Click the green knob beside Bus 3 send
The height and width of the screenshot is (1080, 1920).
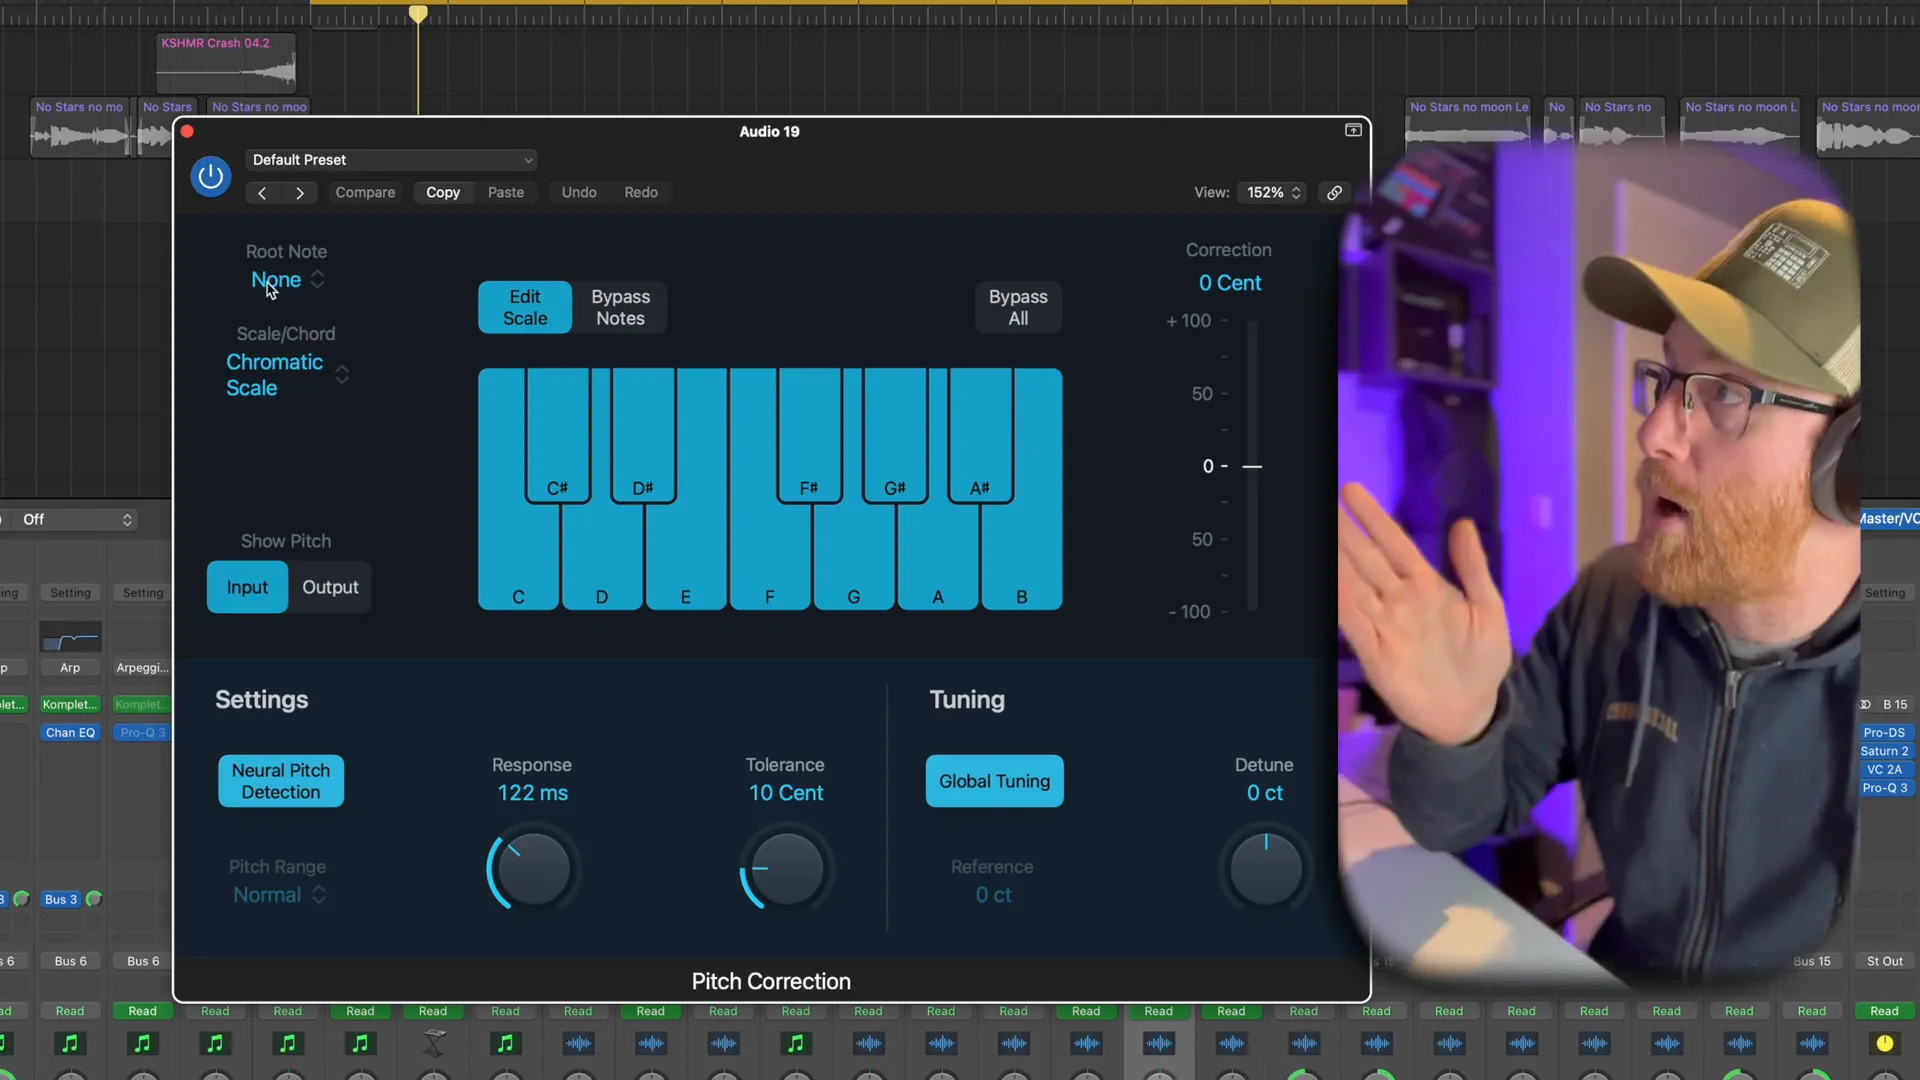point(94,899)
